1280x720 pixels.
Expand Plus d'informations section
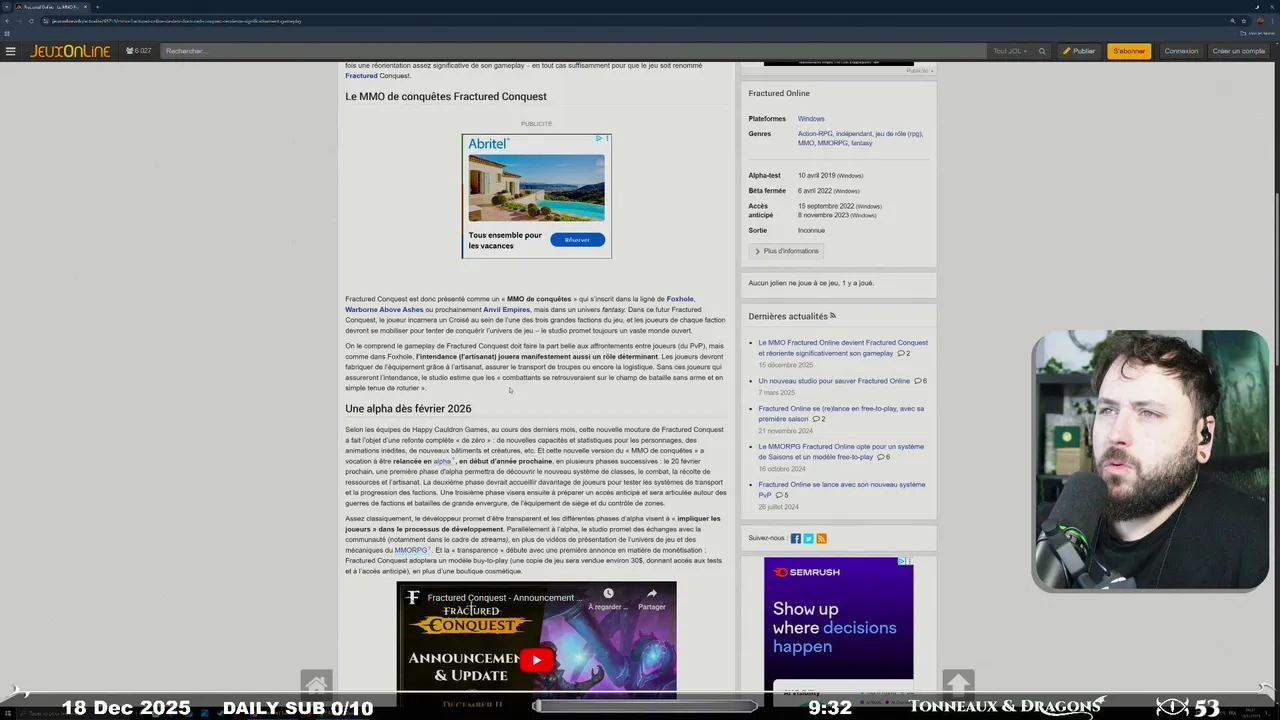pos(786,251)
